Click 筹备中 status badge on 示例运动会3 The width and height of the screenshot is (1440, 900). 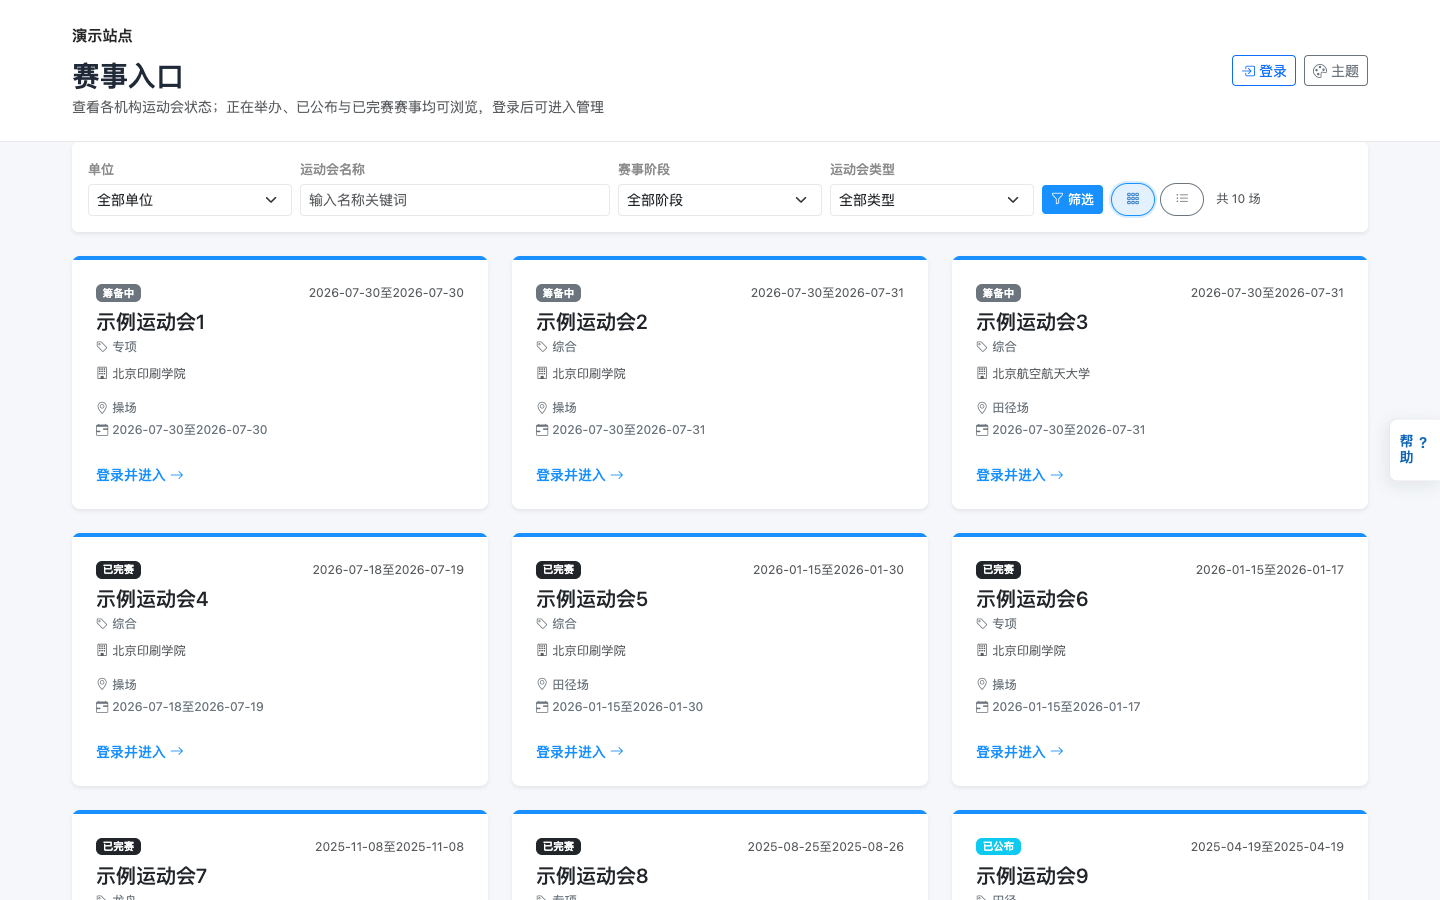[x=998, y=293]
